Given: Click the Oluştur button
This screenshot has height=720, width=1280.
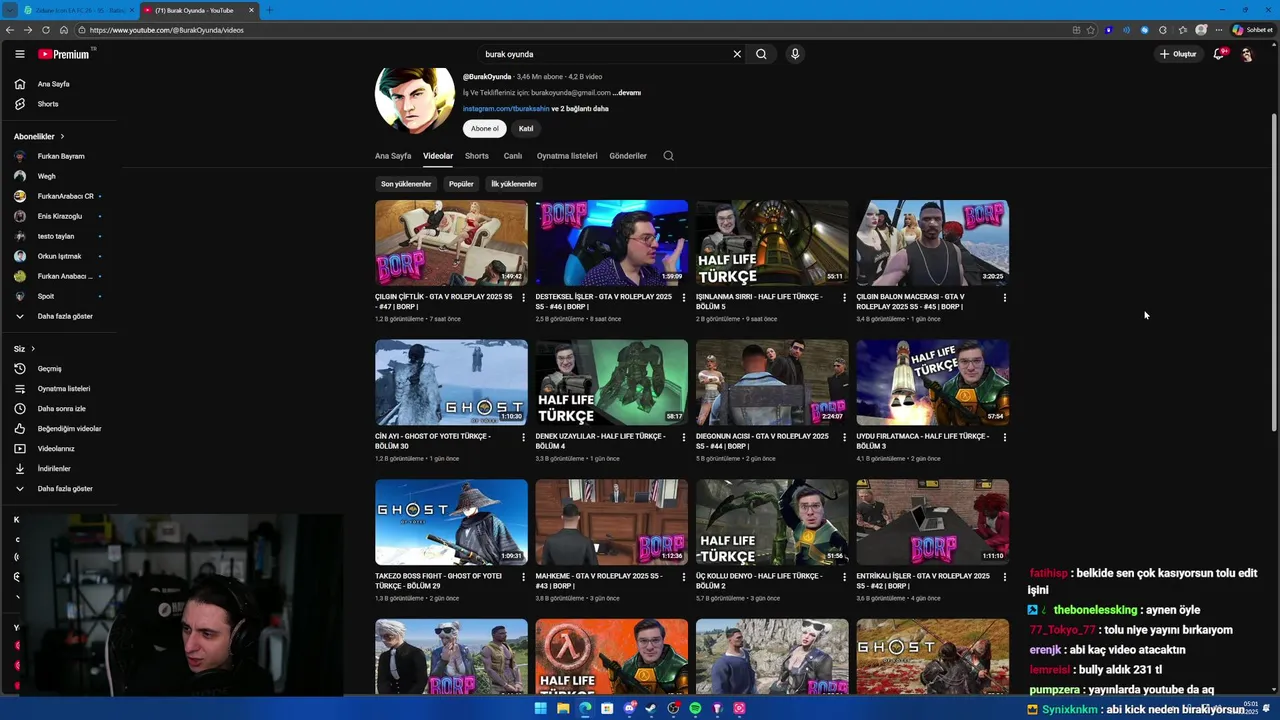Looking at the screenshot, I should [1178, 54].
